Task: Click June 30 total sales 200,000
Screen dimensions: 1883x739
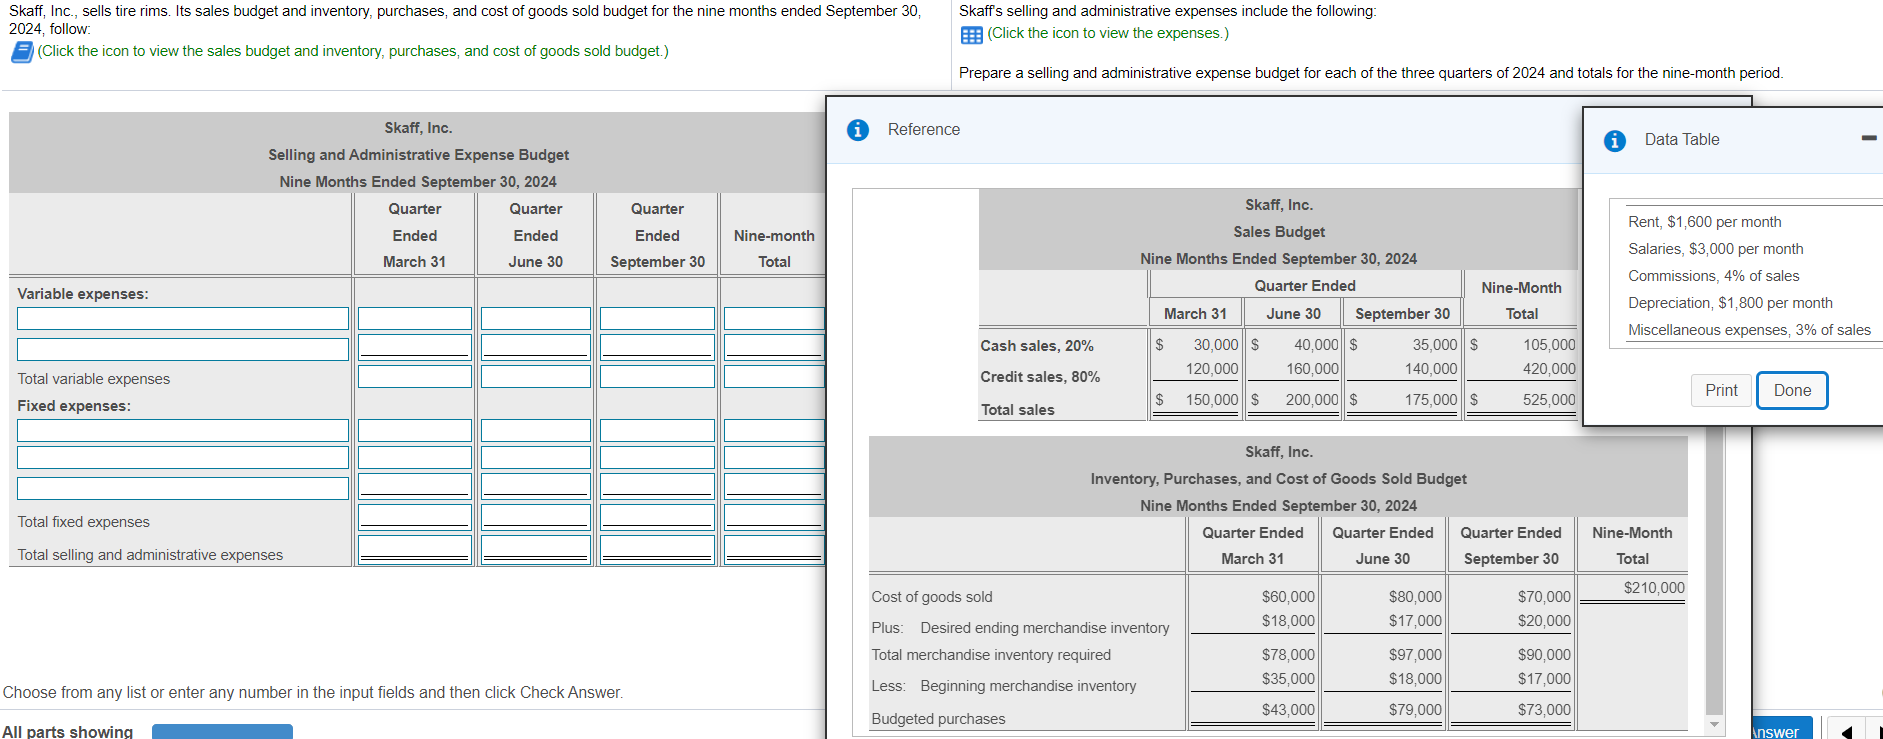Action: click(x=1312, y=400)
